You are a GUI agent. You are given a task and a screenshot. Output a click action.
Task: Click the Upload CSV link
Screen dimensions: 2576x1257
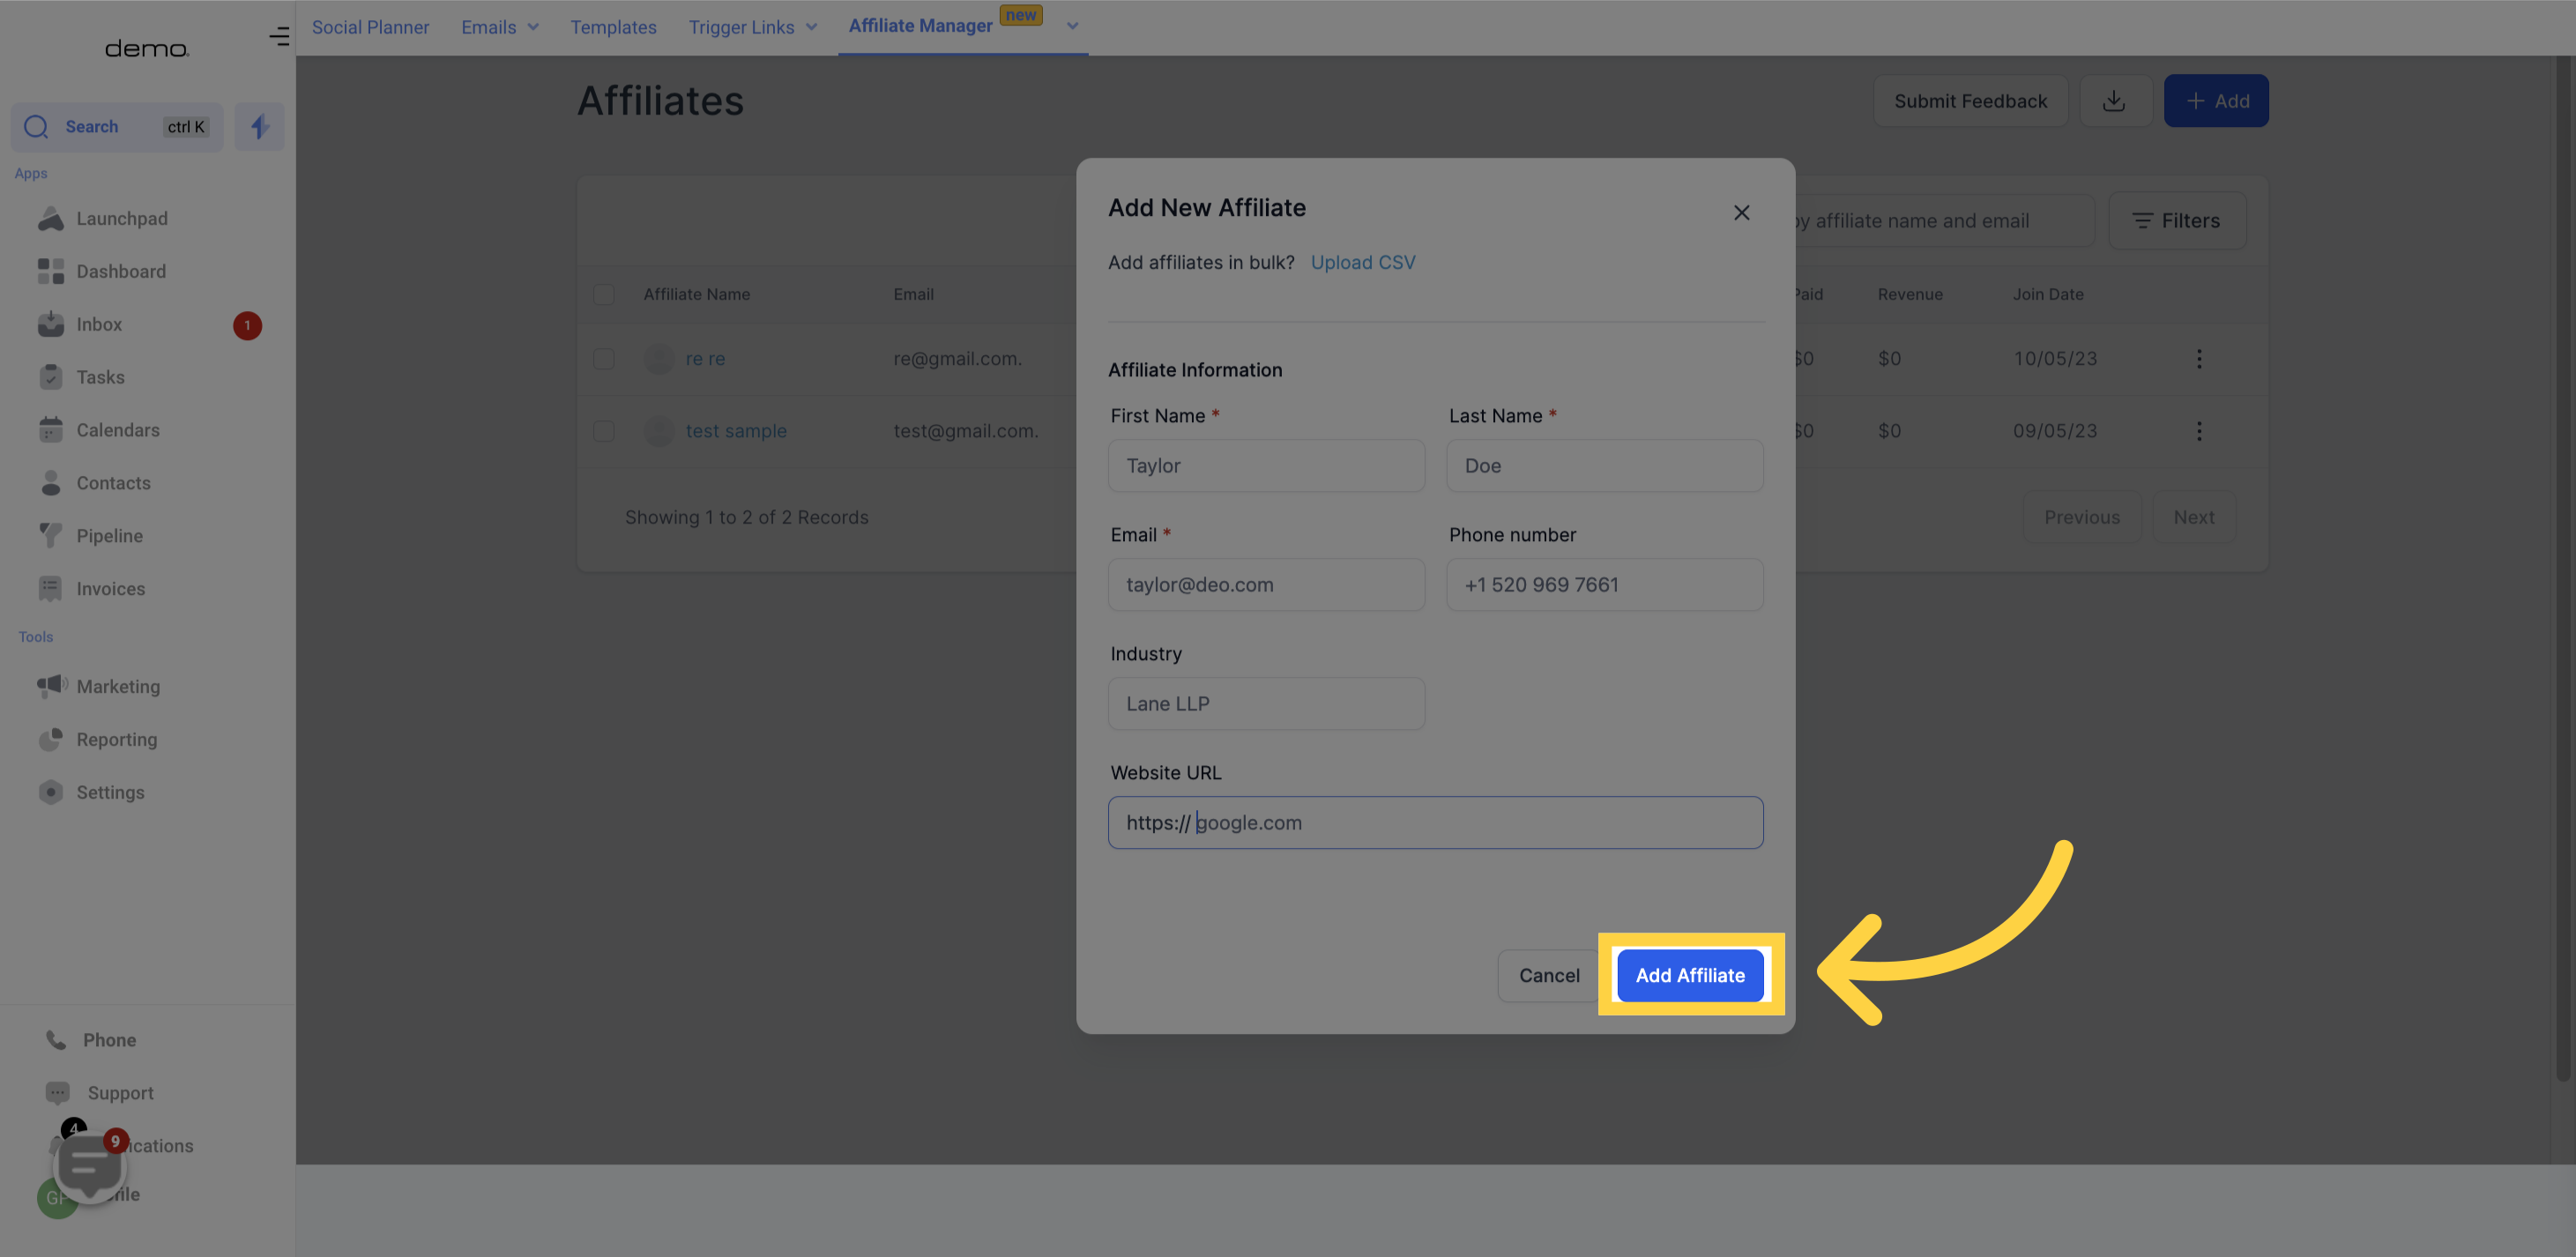tap(1364, 261)
